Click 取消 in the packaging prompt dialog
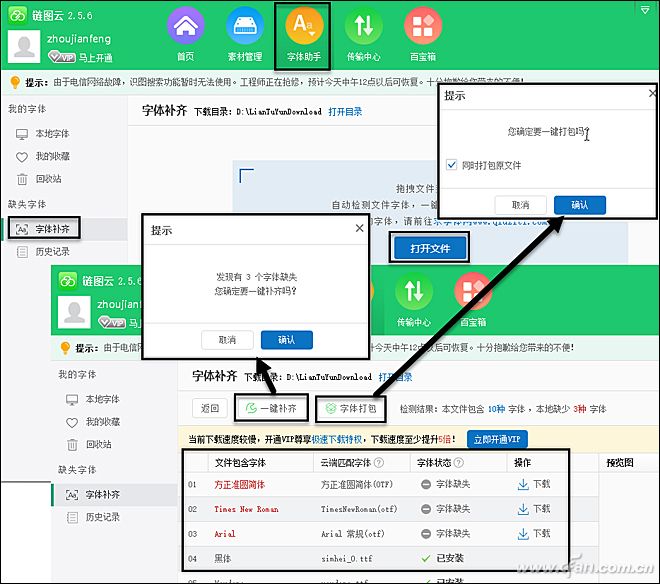 (x=520, y=205)
